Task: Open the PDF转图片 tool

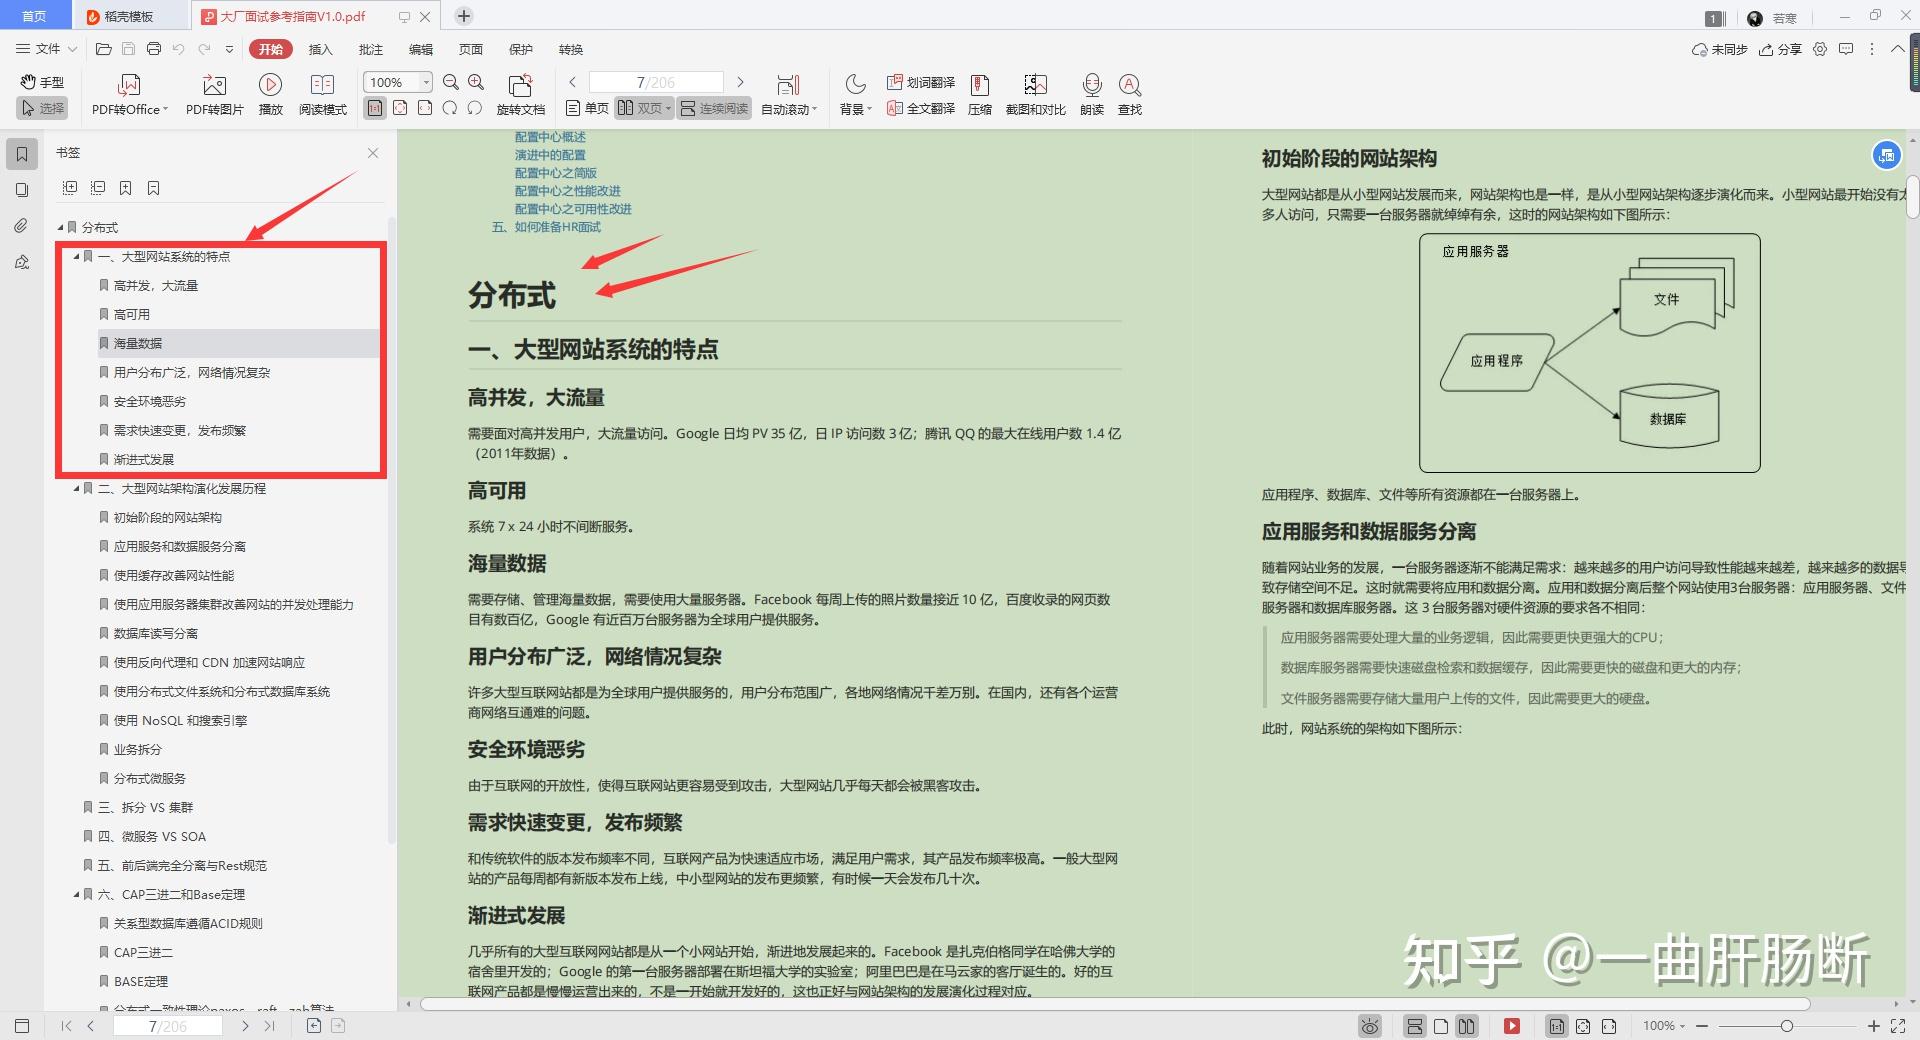Action: [213, 93]
